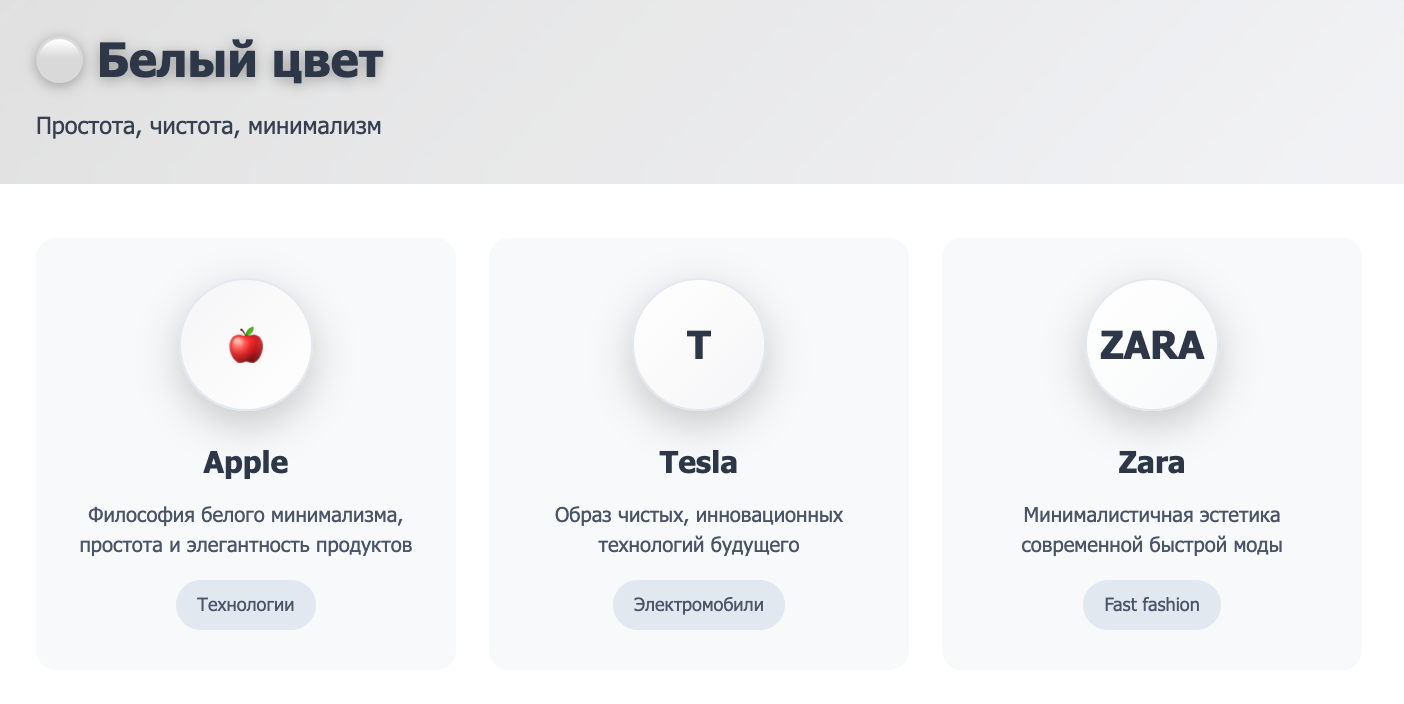
Task: Click the Белый цвет page heading
Action: pos(240,62)
